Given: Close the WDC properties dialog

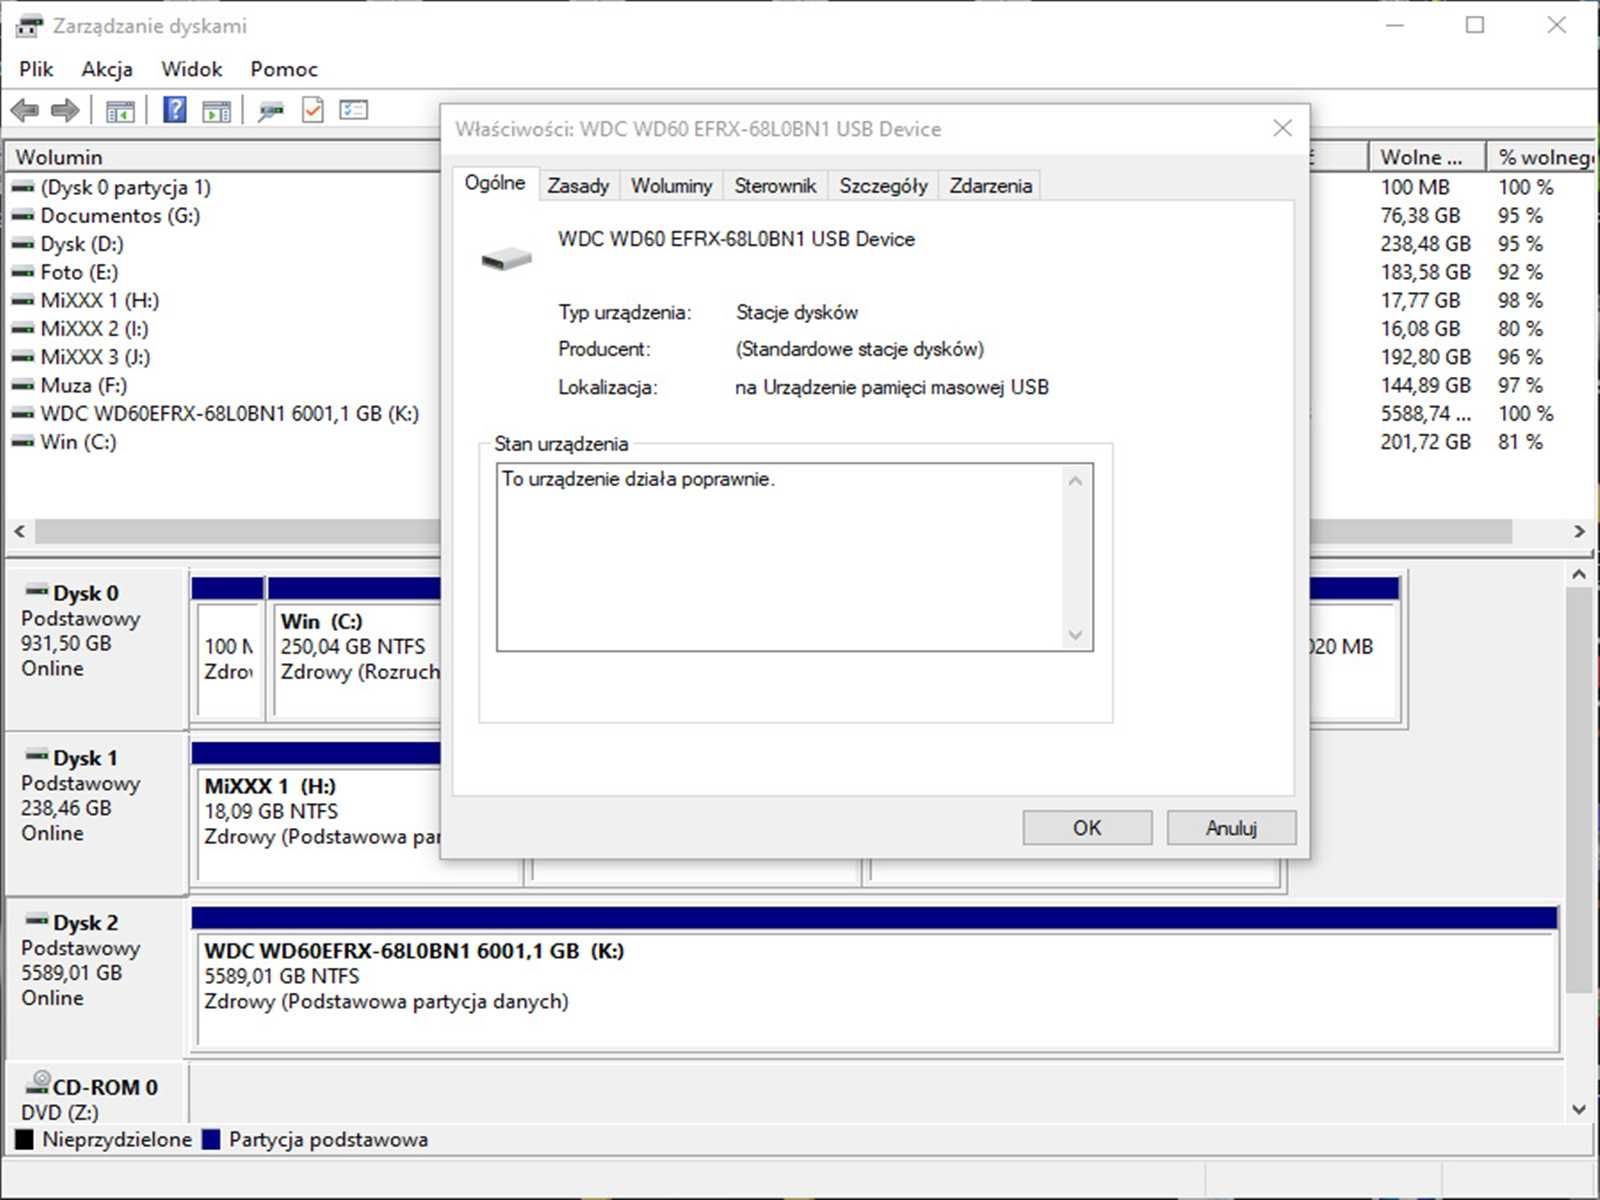Looking at the screenshot, I should pos(1283,128).
